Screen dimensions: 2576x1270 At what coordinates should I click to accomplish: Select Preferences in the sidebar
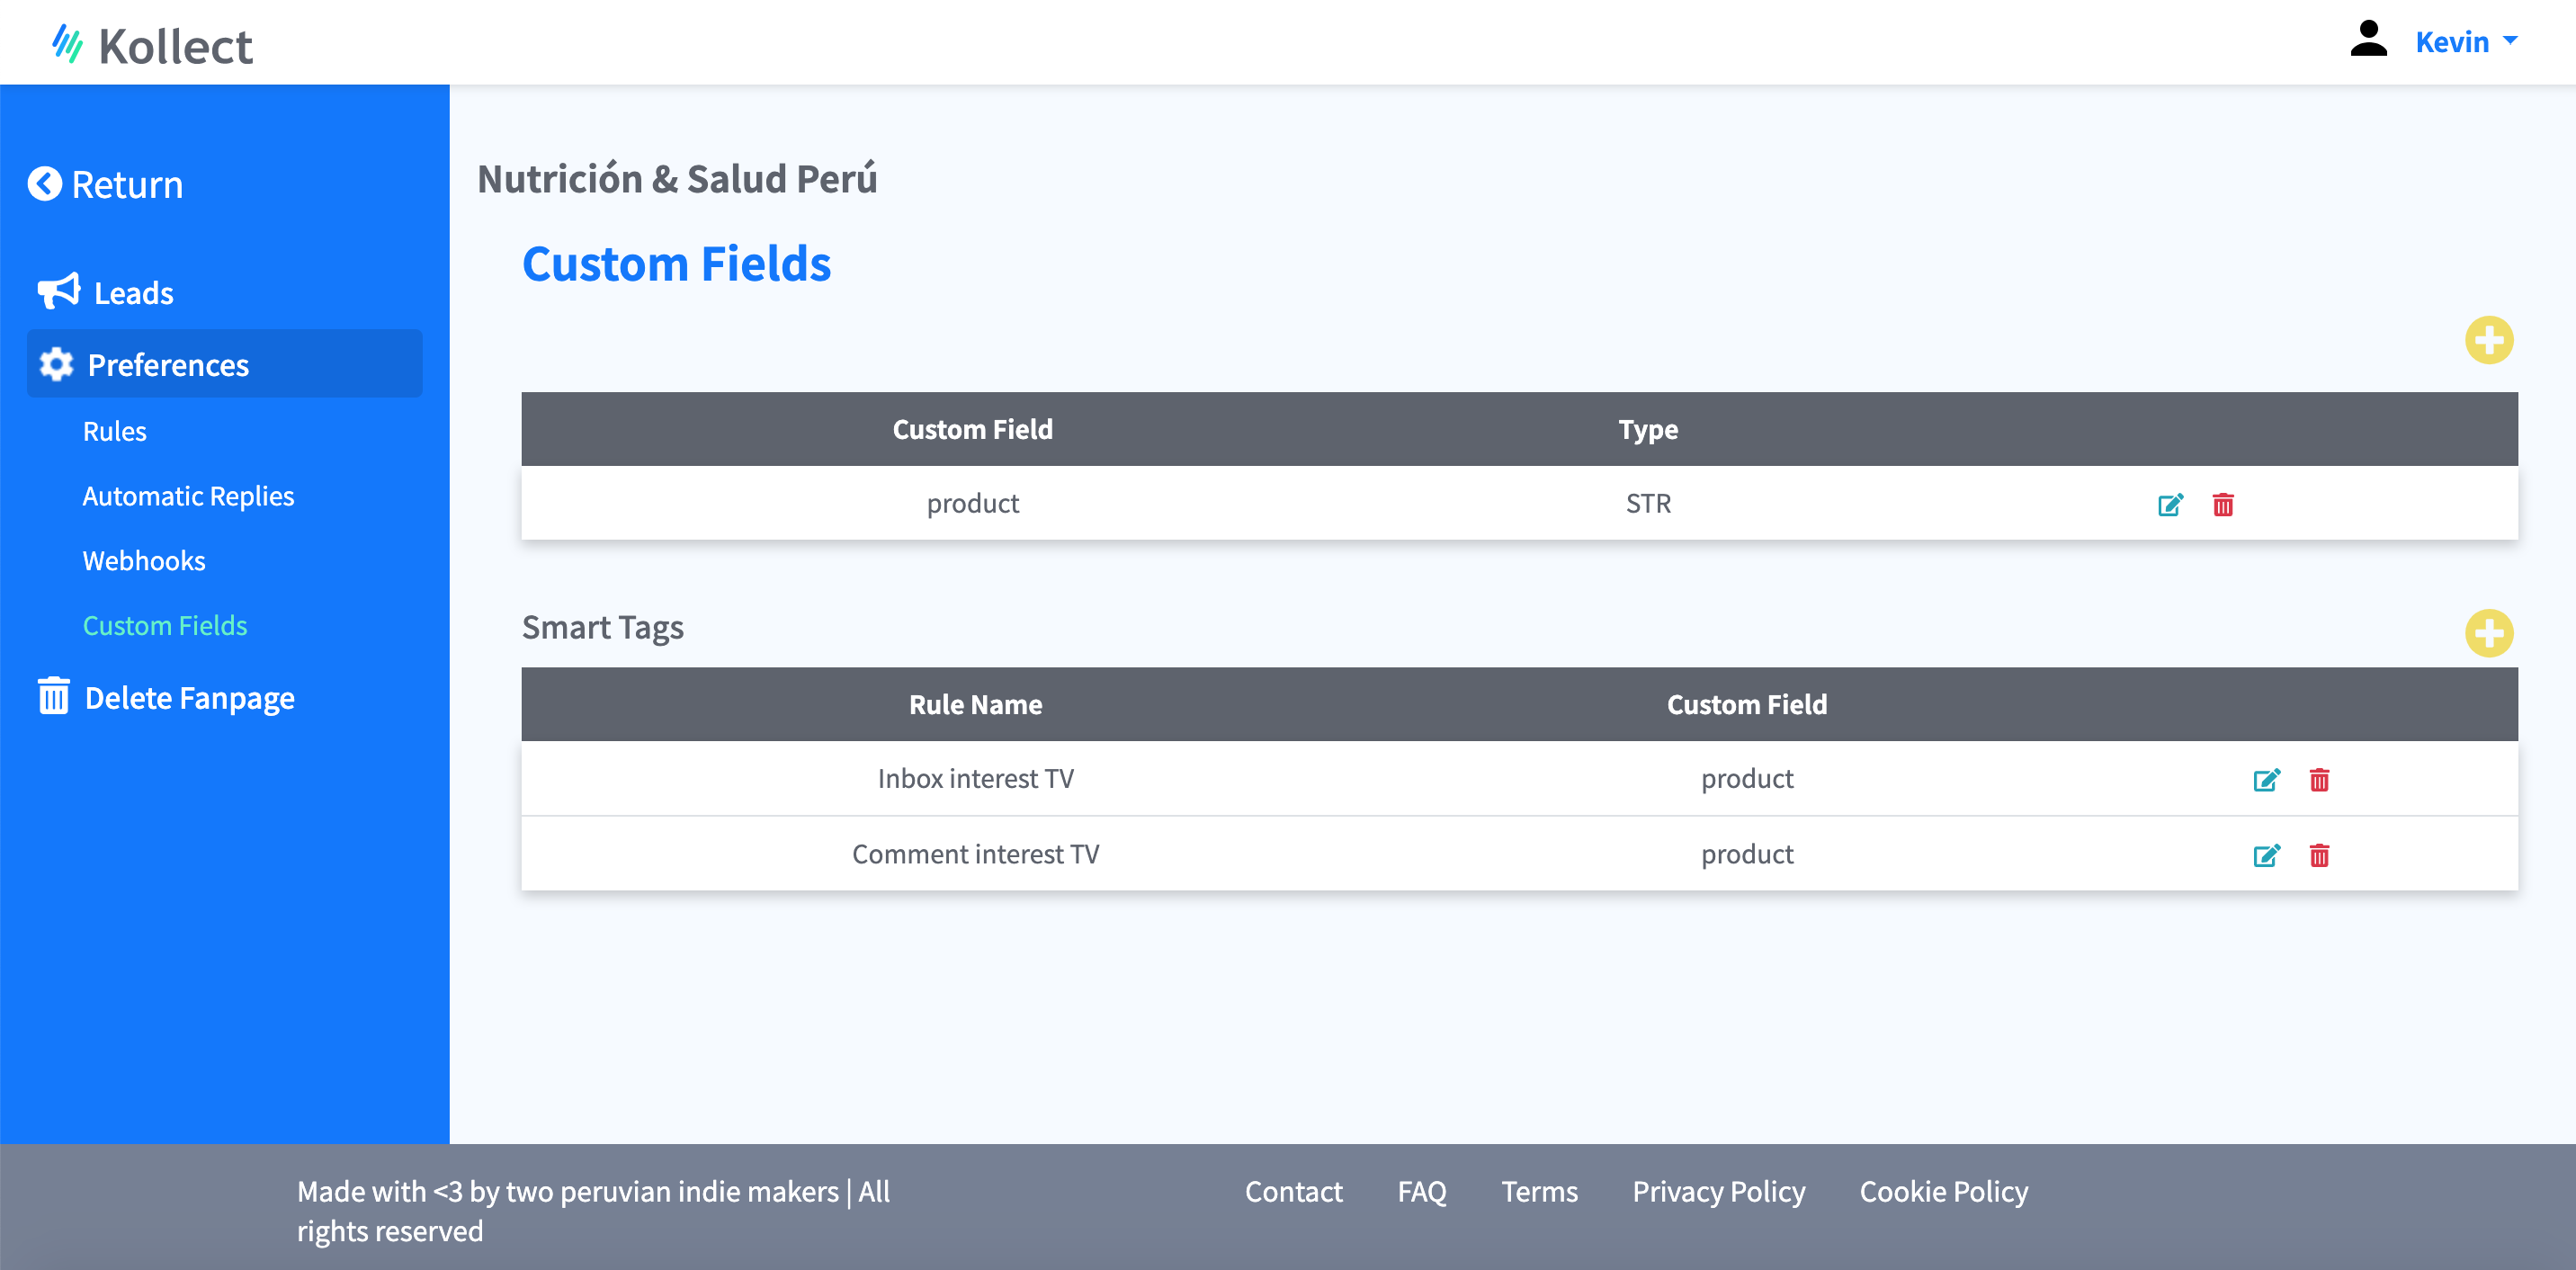[x=168, y=365]
